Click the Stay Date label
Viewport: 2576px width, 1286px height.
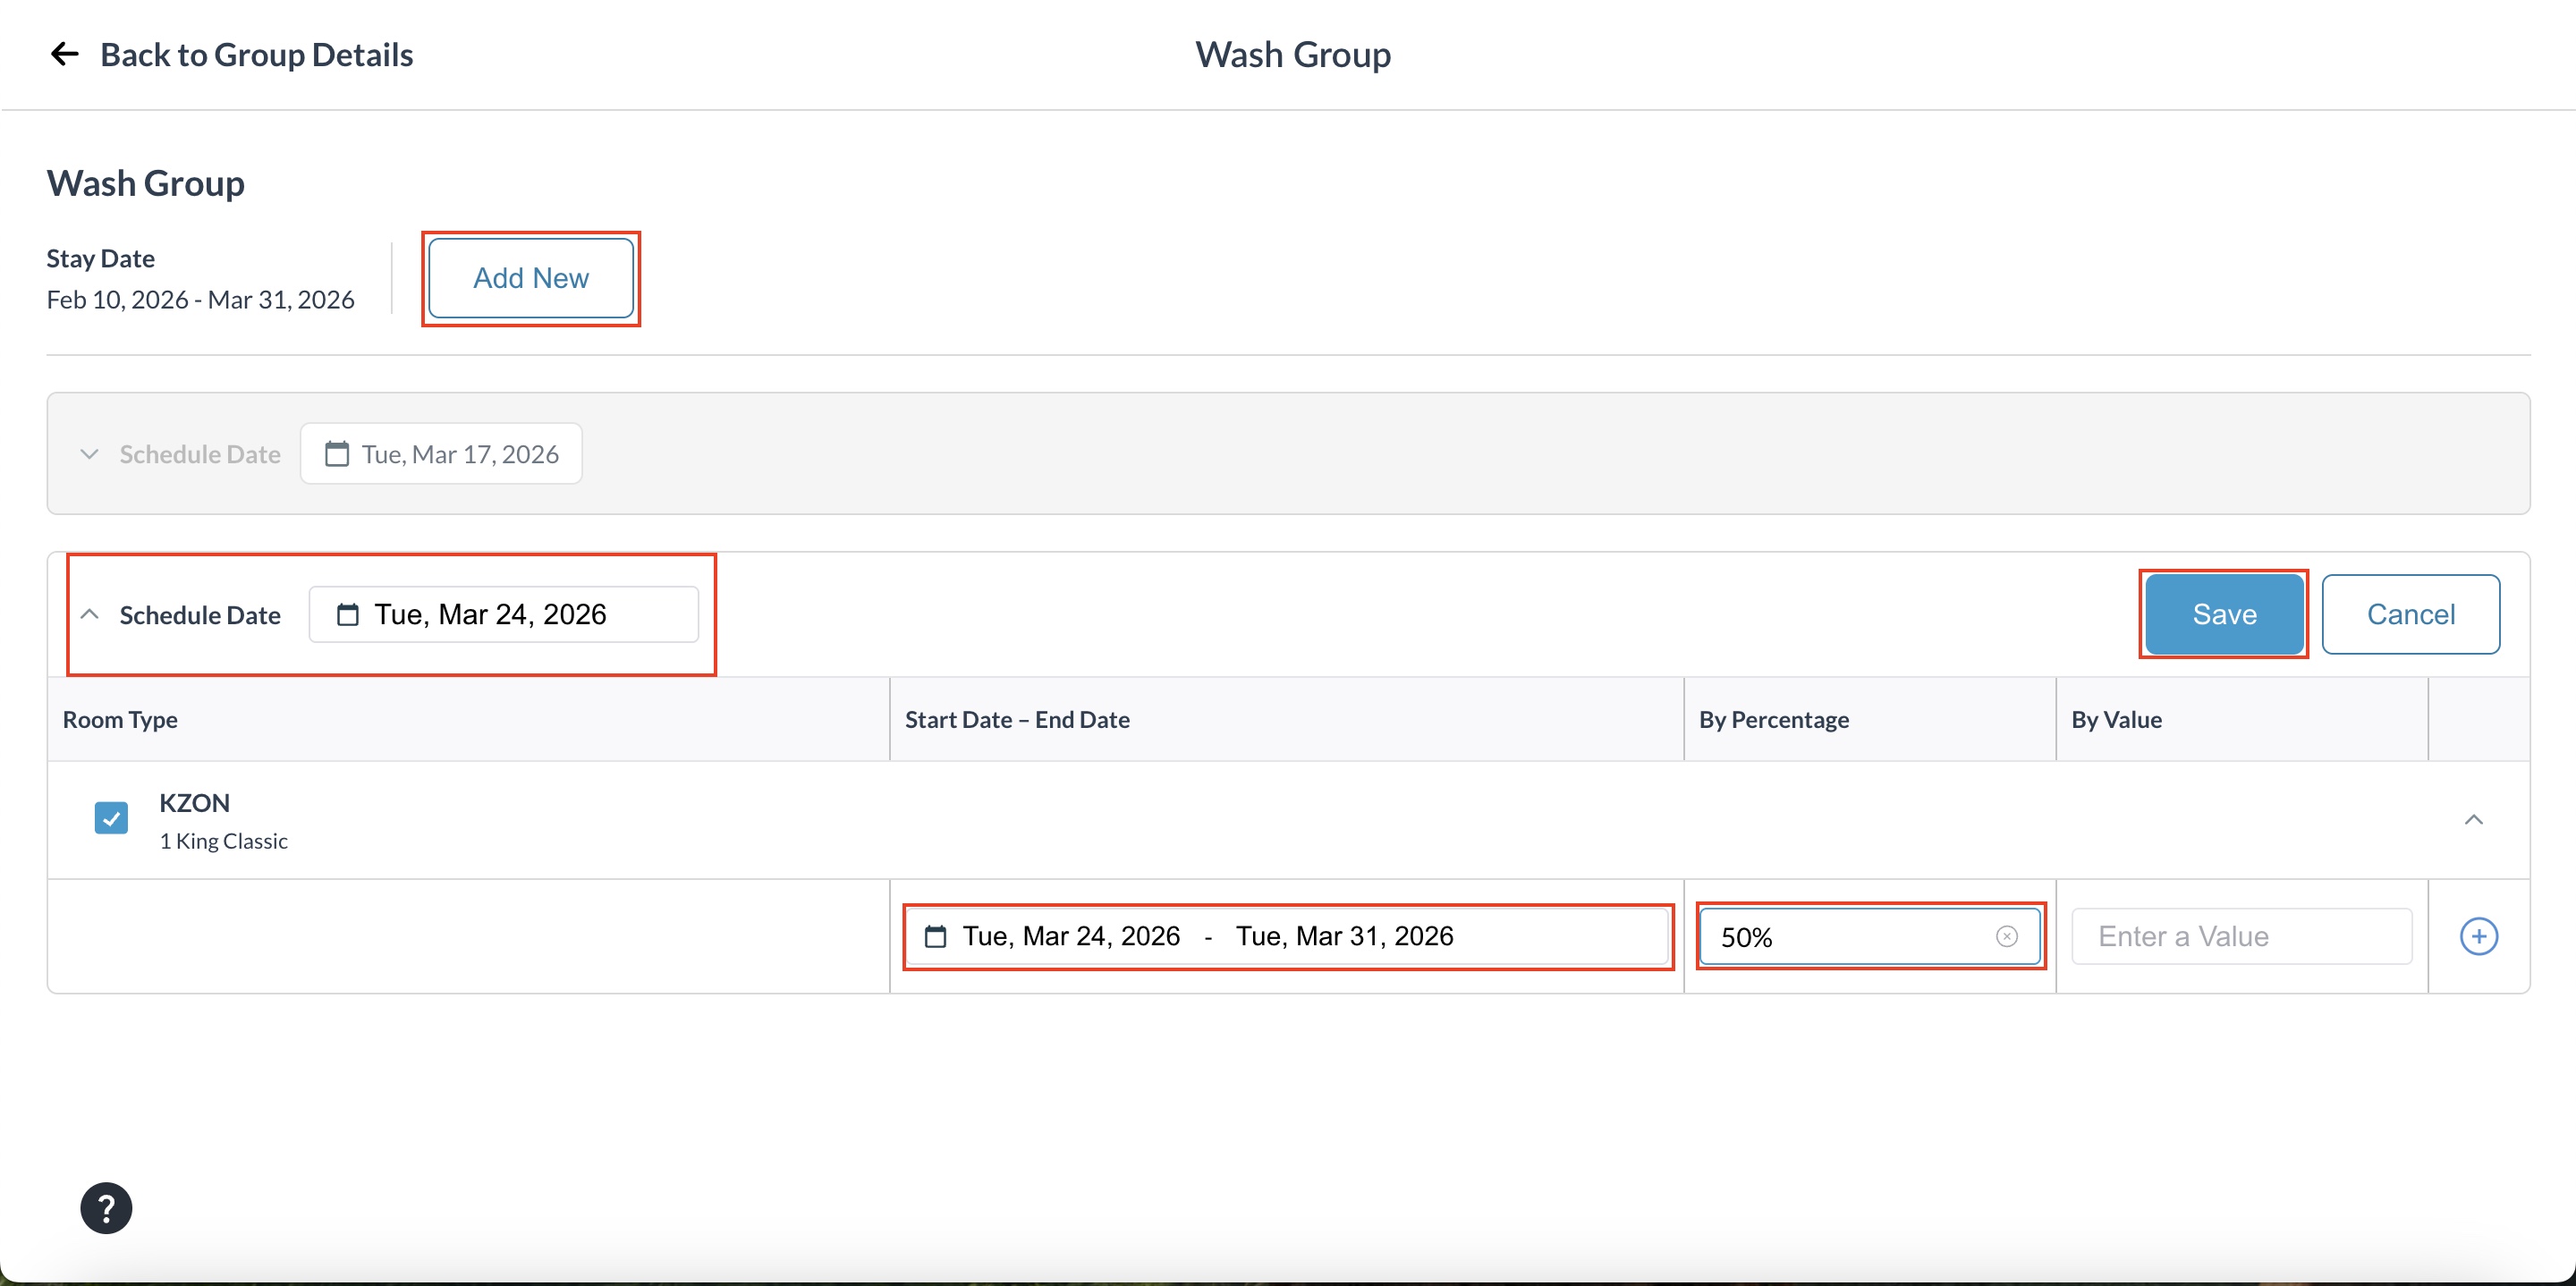coord(100,259)
